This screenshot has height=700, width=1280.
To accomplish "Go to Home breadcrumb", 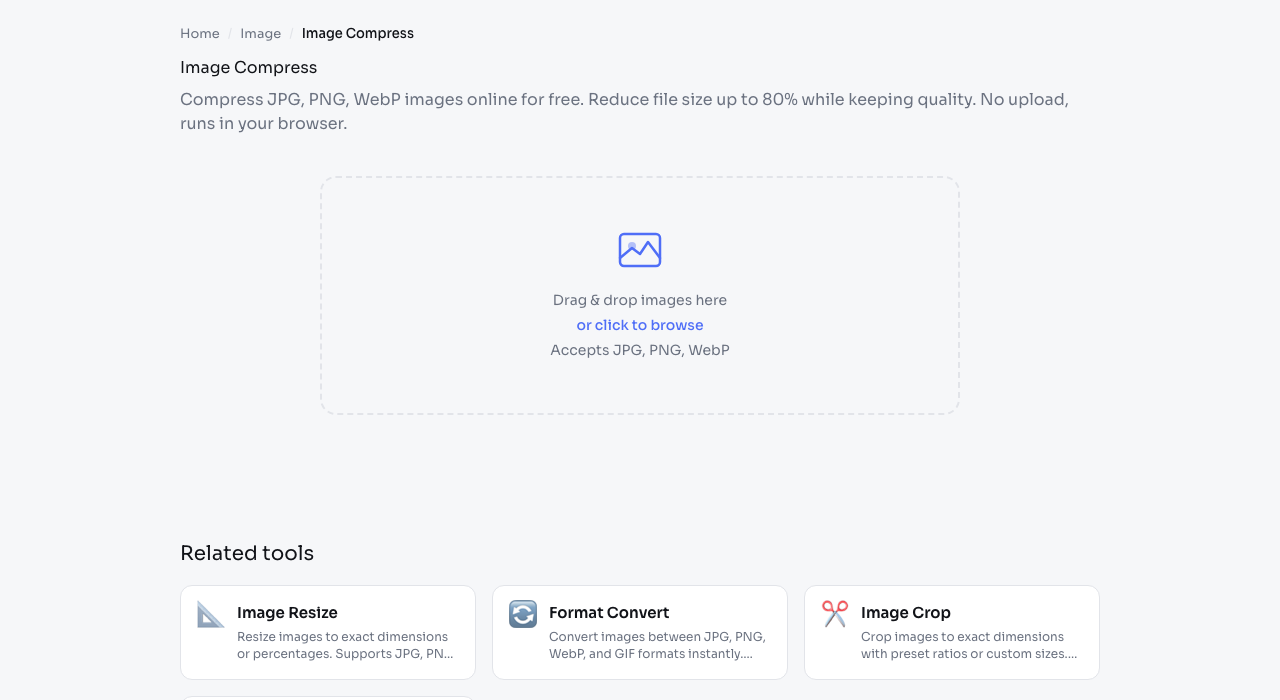I will coord(200,33).
